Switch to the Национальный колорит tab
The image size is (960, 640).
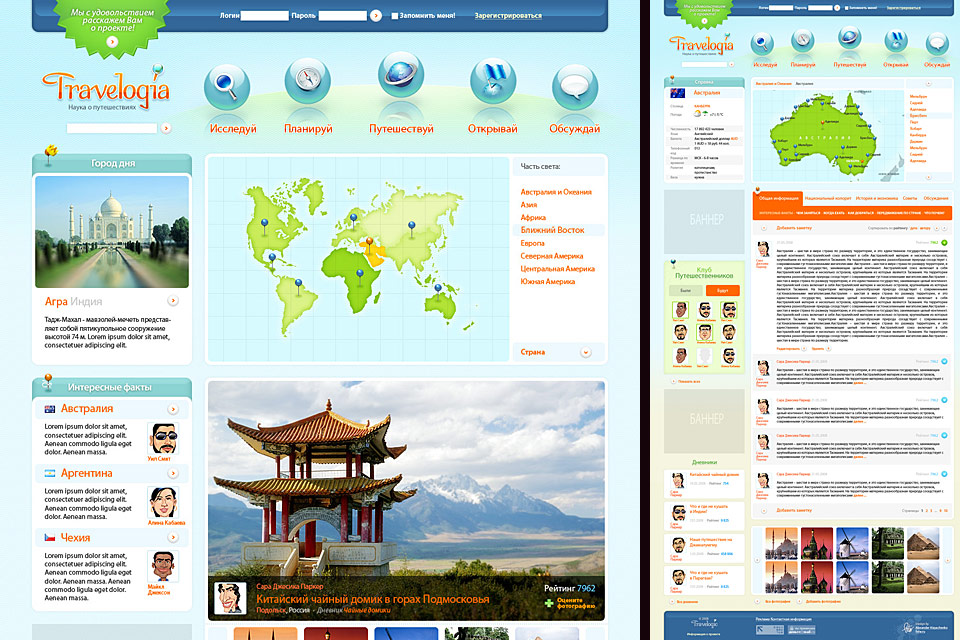(828, 198)
